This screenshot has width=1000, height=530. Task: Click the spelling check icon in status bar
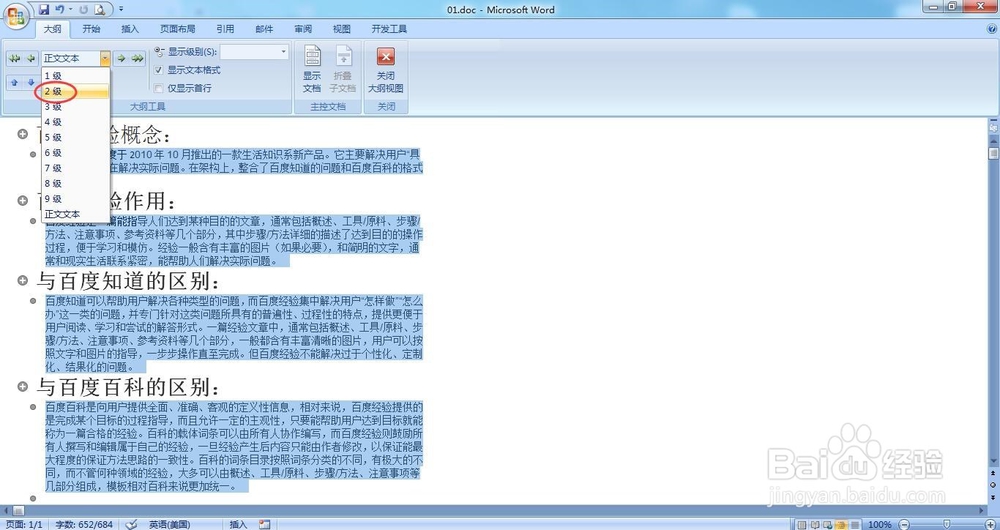(132, 524)
